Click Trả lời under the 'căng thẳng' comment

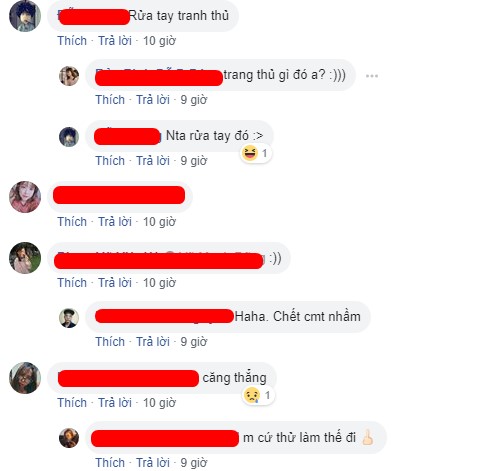(115, 403)
